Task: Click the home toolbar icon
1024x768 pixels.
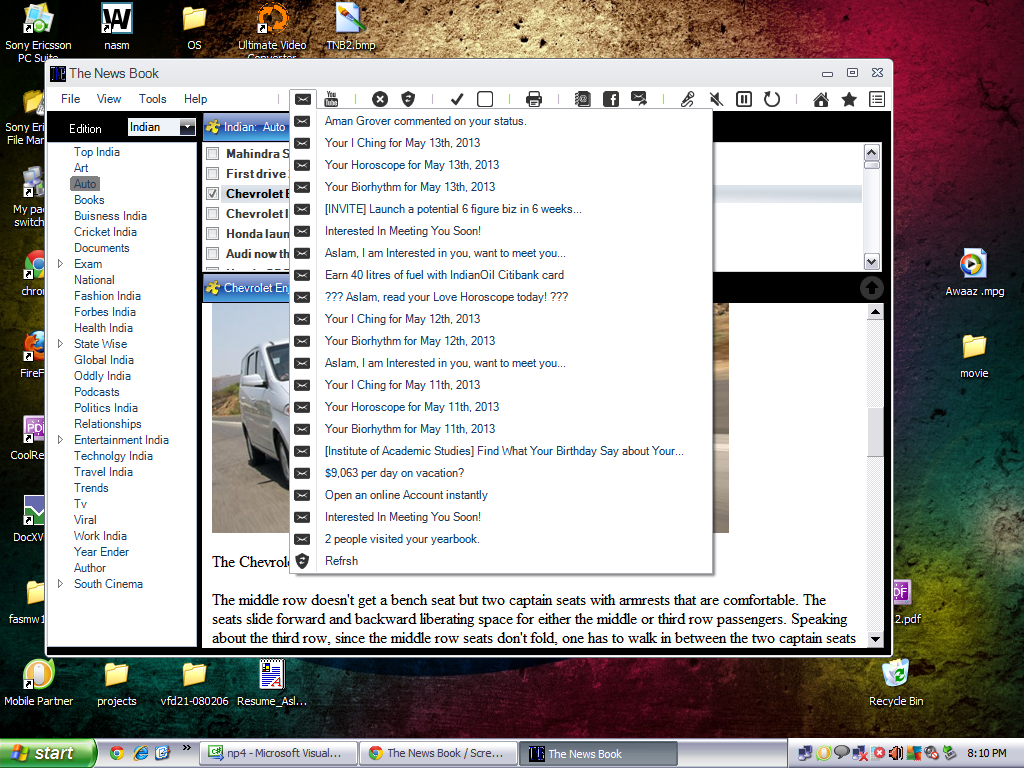Action: (821, 99)
